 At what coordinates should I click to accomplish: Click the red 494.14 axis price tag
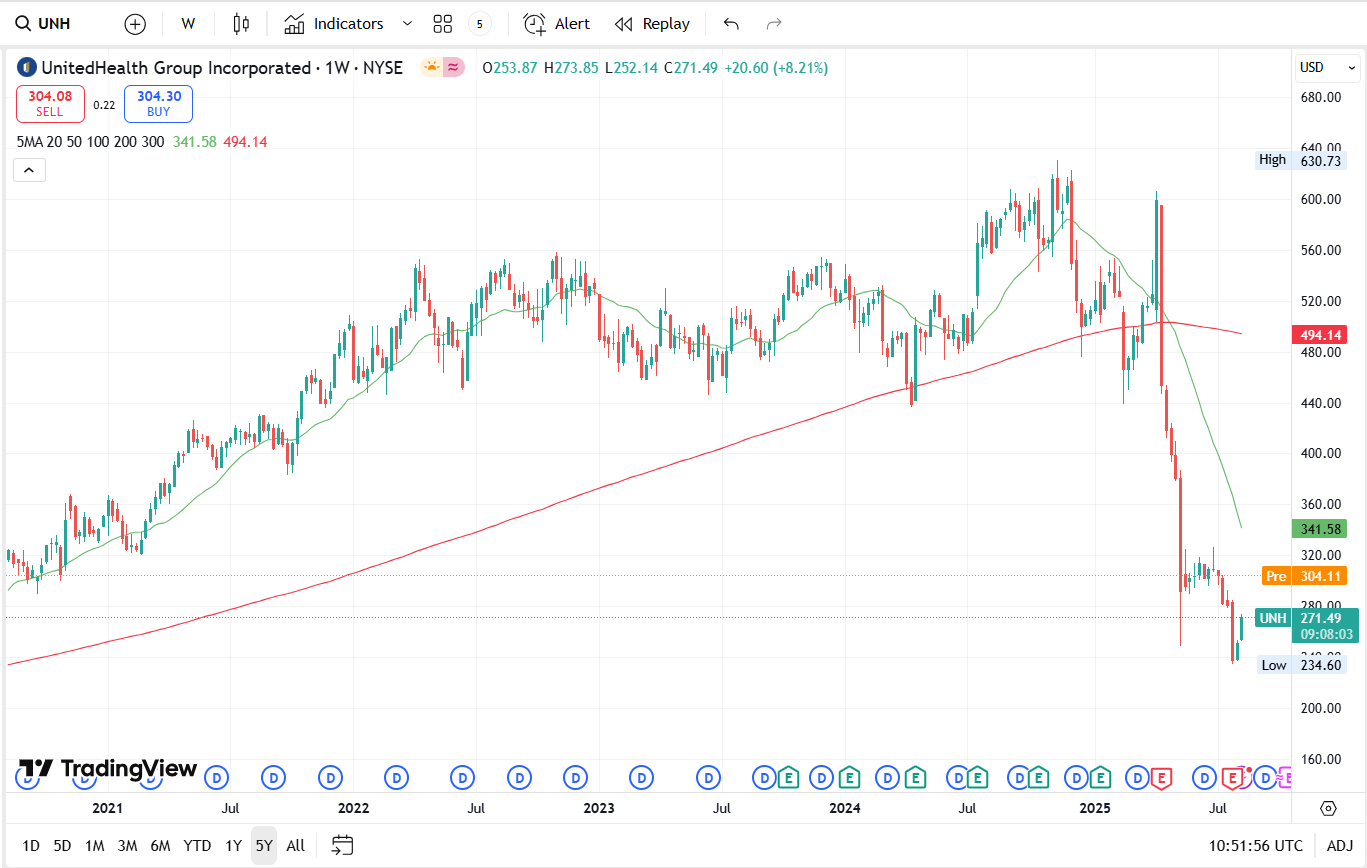(x=1321, y=335)
